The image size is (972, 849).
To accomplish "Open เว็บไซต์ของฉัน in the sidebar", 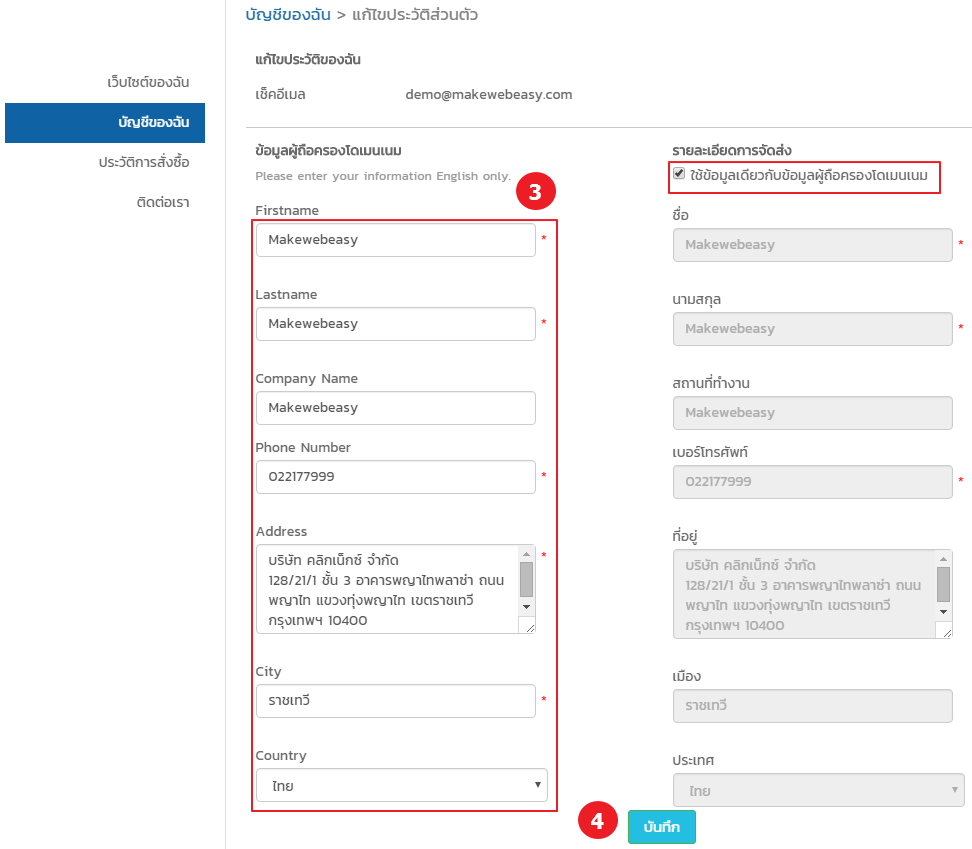I will pos(148,82).
